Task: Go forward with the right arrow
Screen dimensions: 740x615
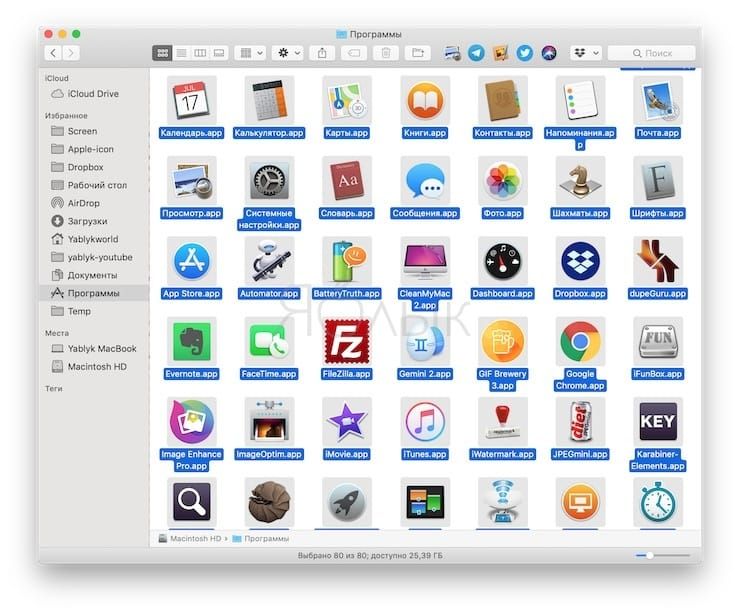Action: 71,53
